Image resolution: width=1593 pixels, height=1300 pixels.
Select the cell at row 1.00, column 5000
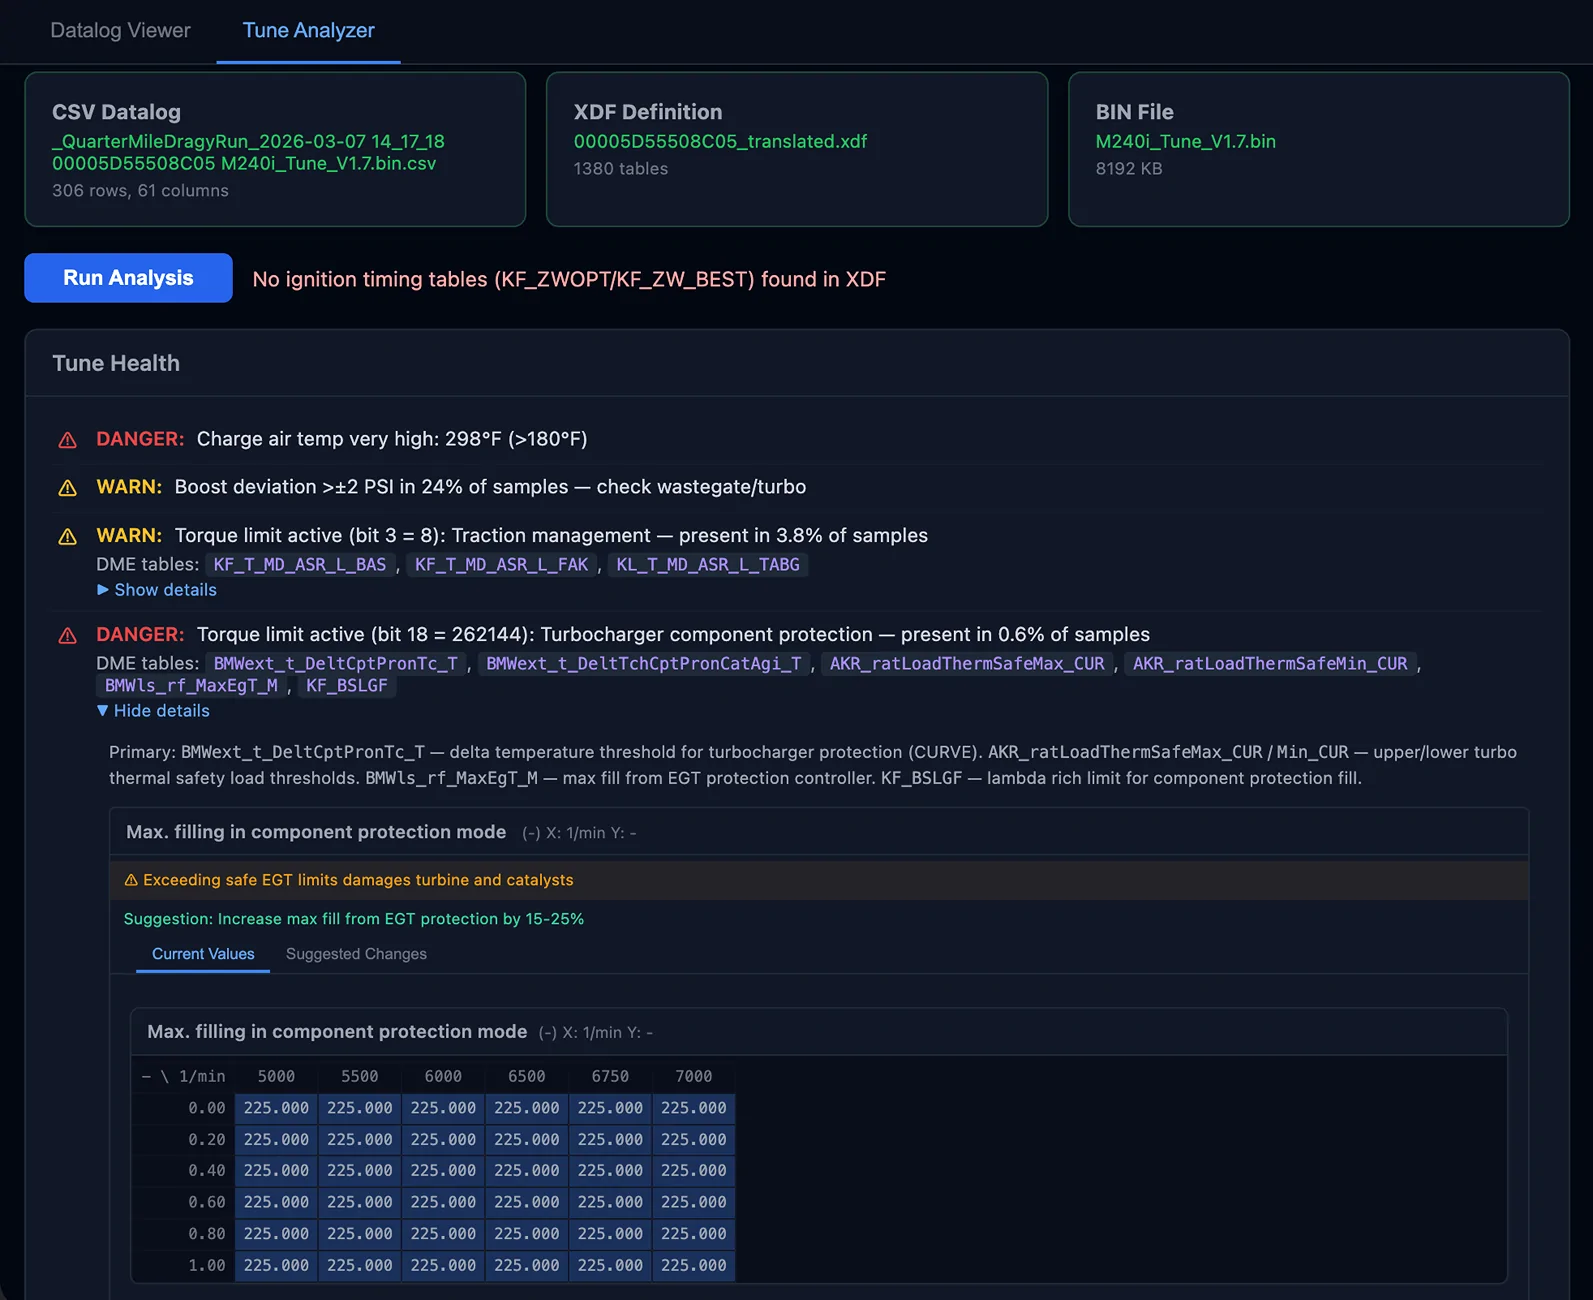click(276, 1266)
